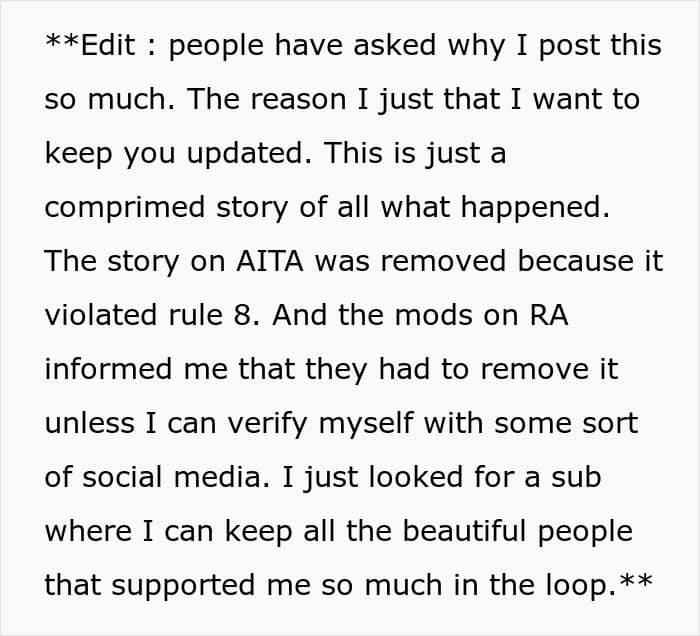Image resolution: width=700 pixels, height=636 pixels.
Task: Click the word "supported" in last line
Action: (183, 586)
